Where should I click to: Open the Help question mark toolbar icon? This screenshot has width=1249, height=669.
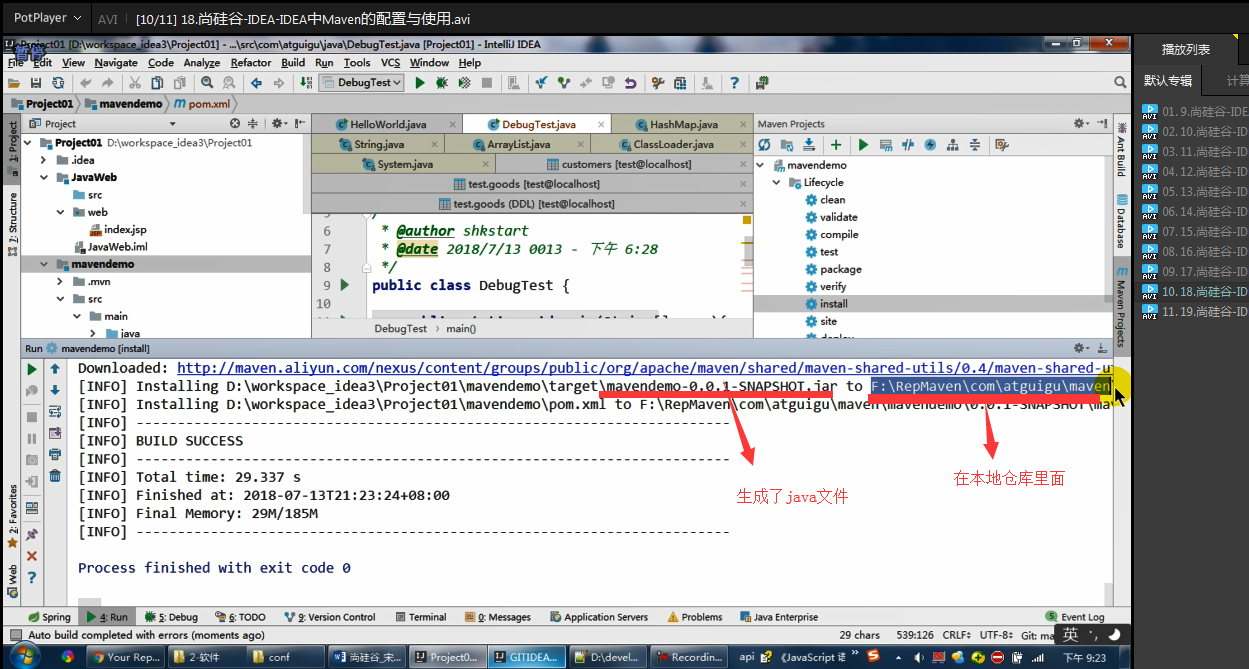click(x=734, y=83)
